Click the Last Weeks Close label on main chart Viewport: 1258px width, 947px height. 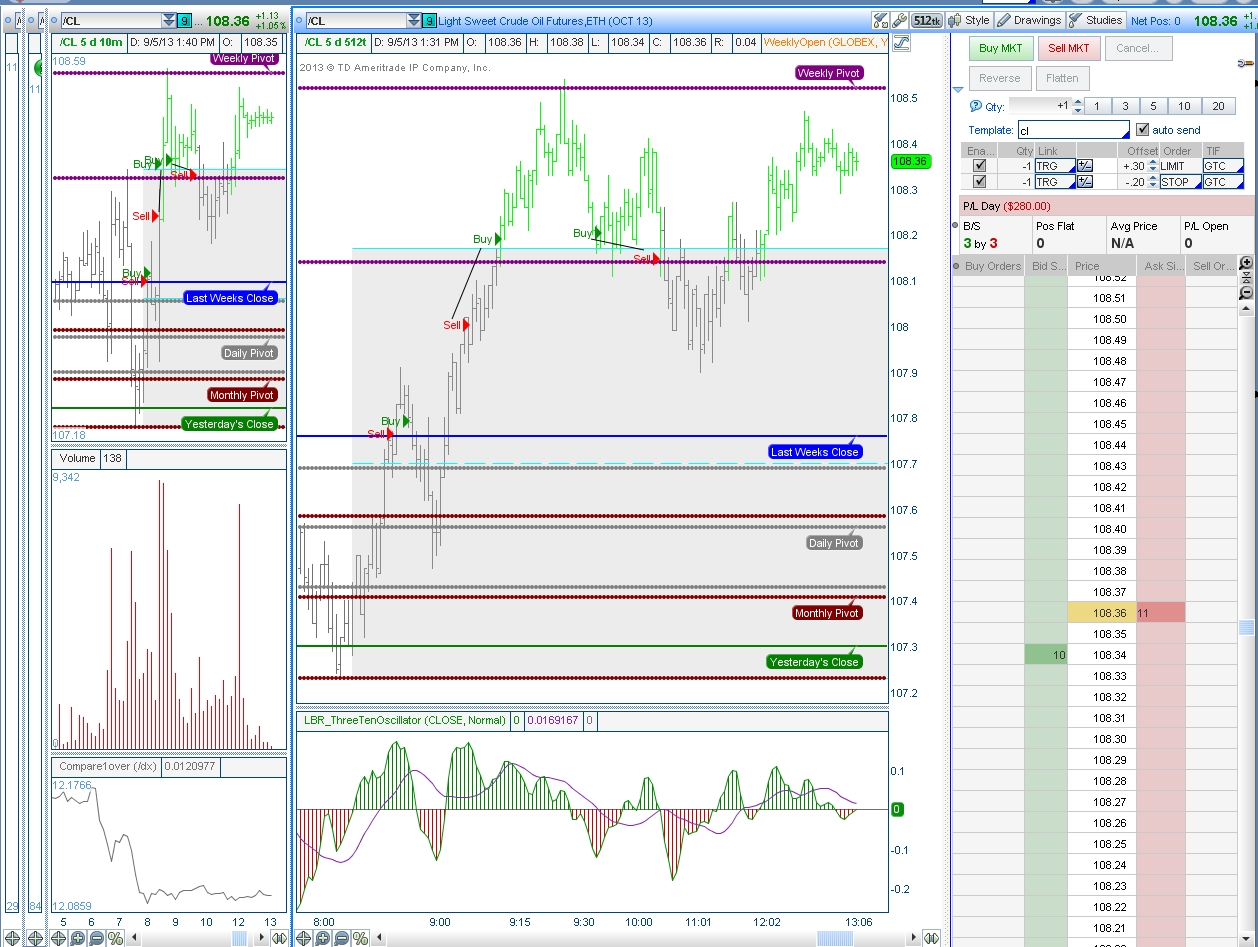point(815,452)
